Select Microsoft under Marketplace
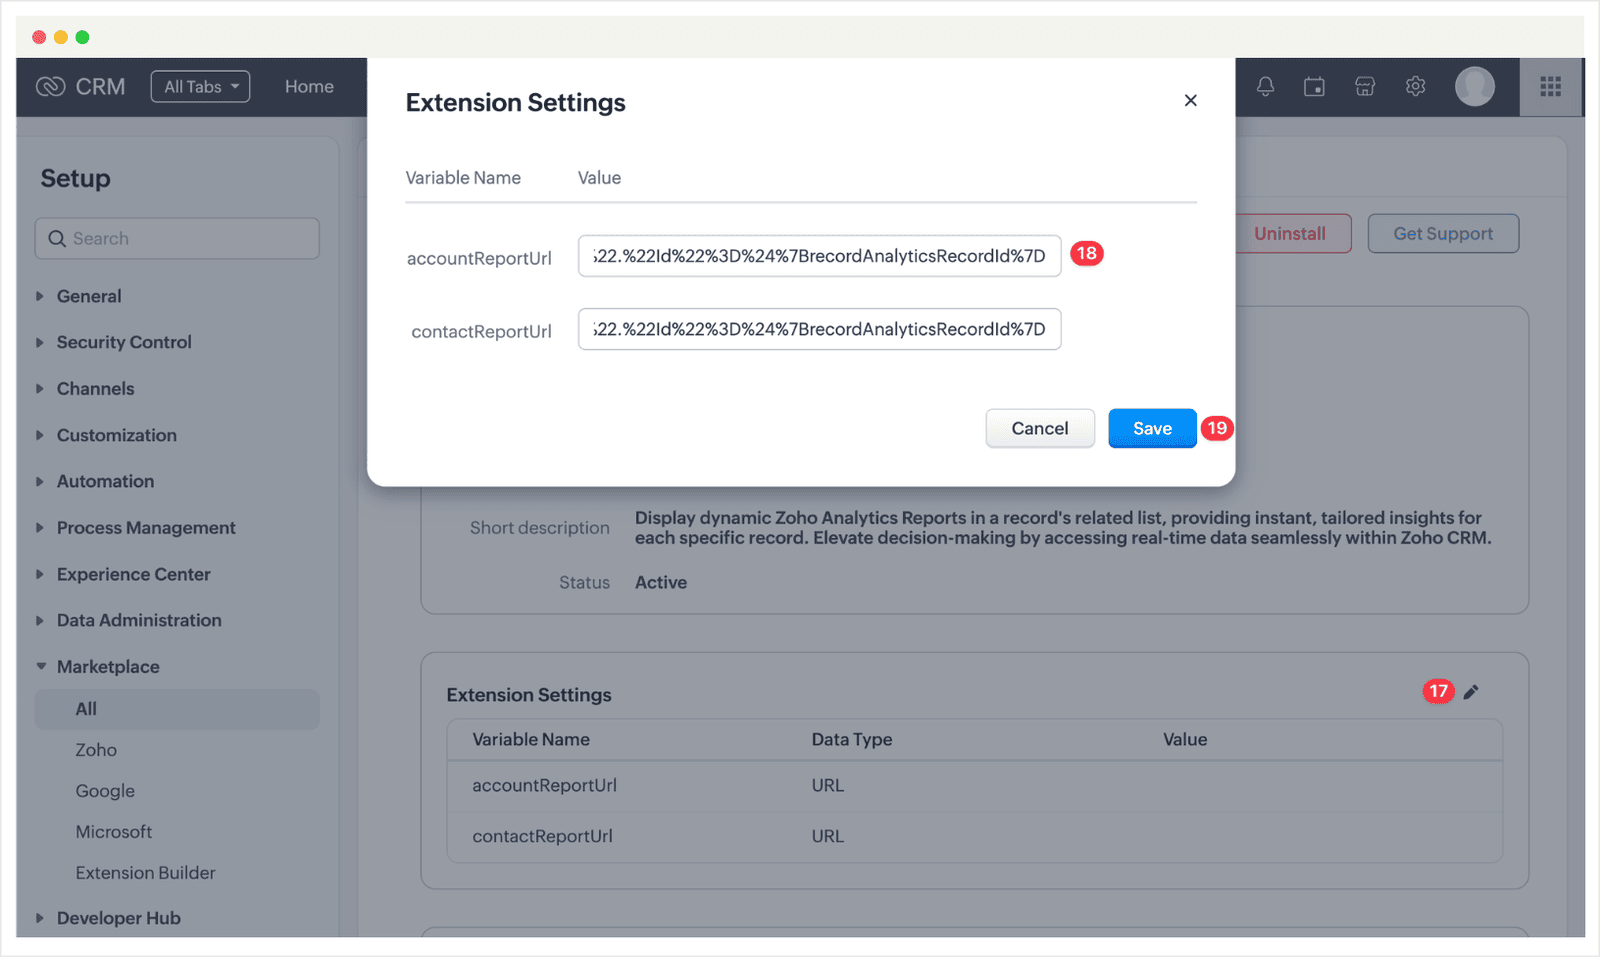This screenshot has height=957, width=1600. (x=114, y=832)
